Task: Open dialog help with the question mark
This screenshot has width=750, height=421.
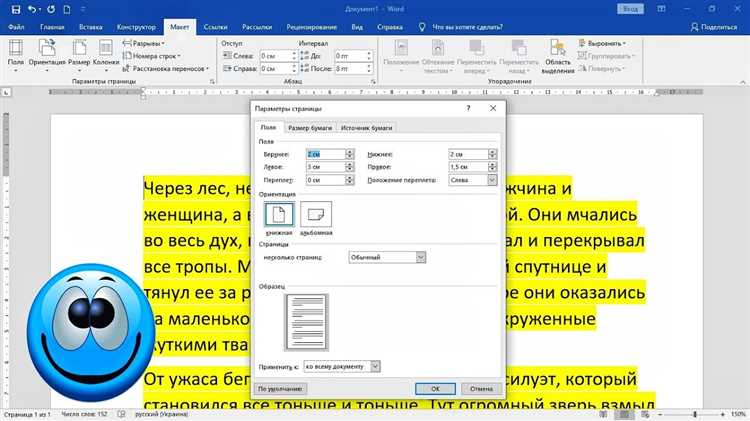Action: point(468,109)
